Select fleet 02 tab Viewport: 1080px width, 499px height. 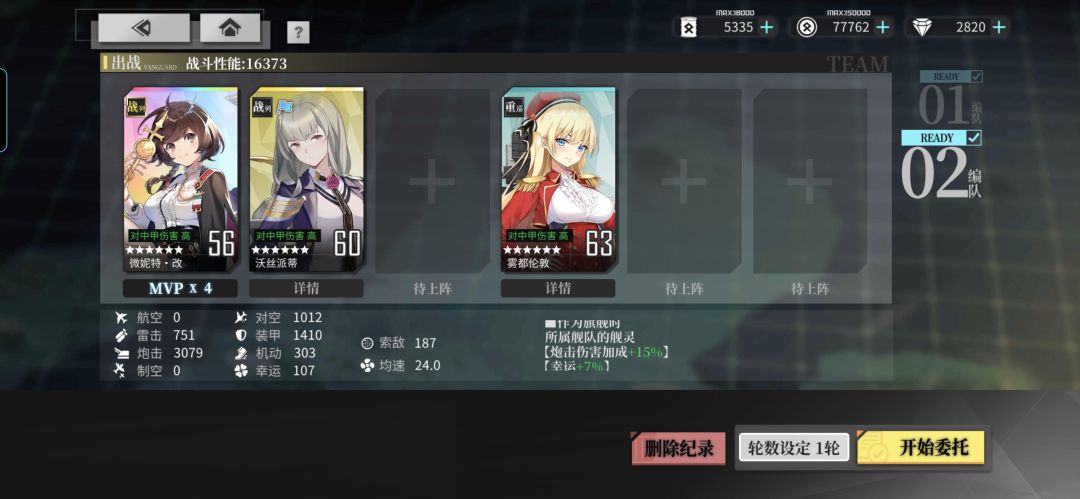(x=941, y=165)
